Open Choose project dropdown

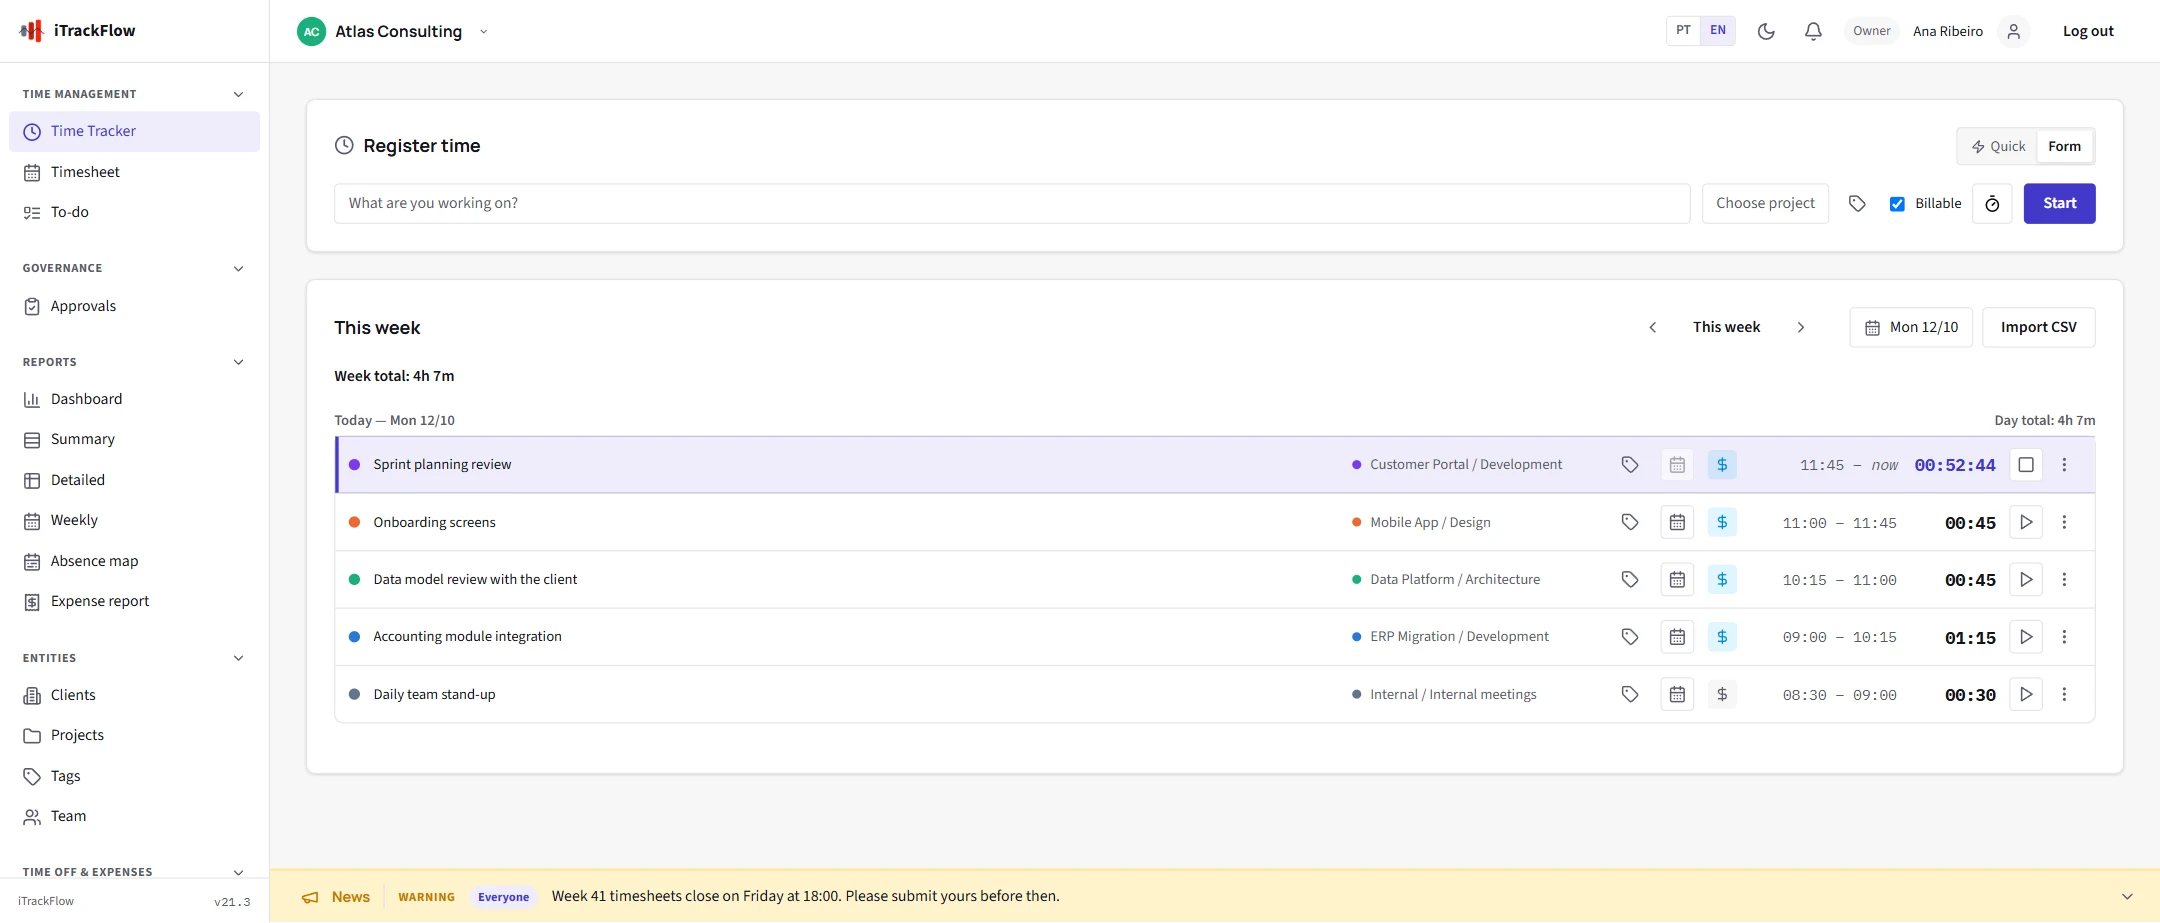[1765, 203]
